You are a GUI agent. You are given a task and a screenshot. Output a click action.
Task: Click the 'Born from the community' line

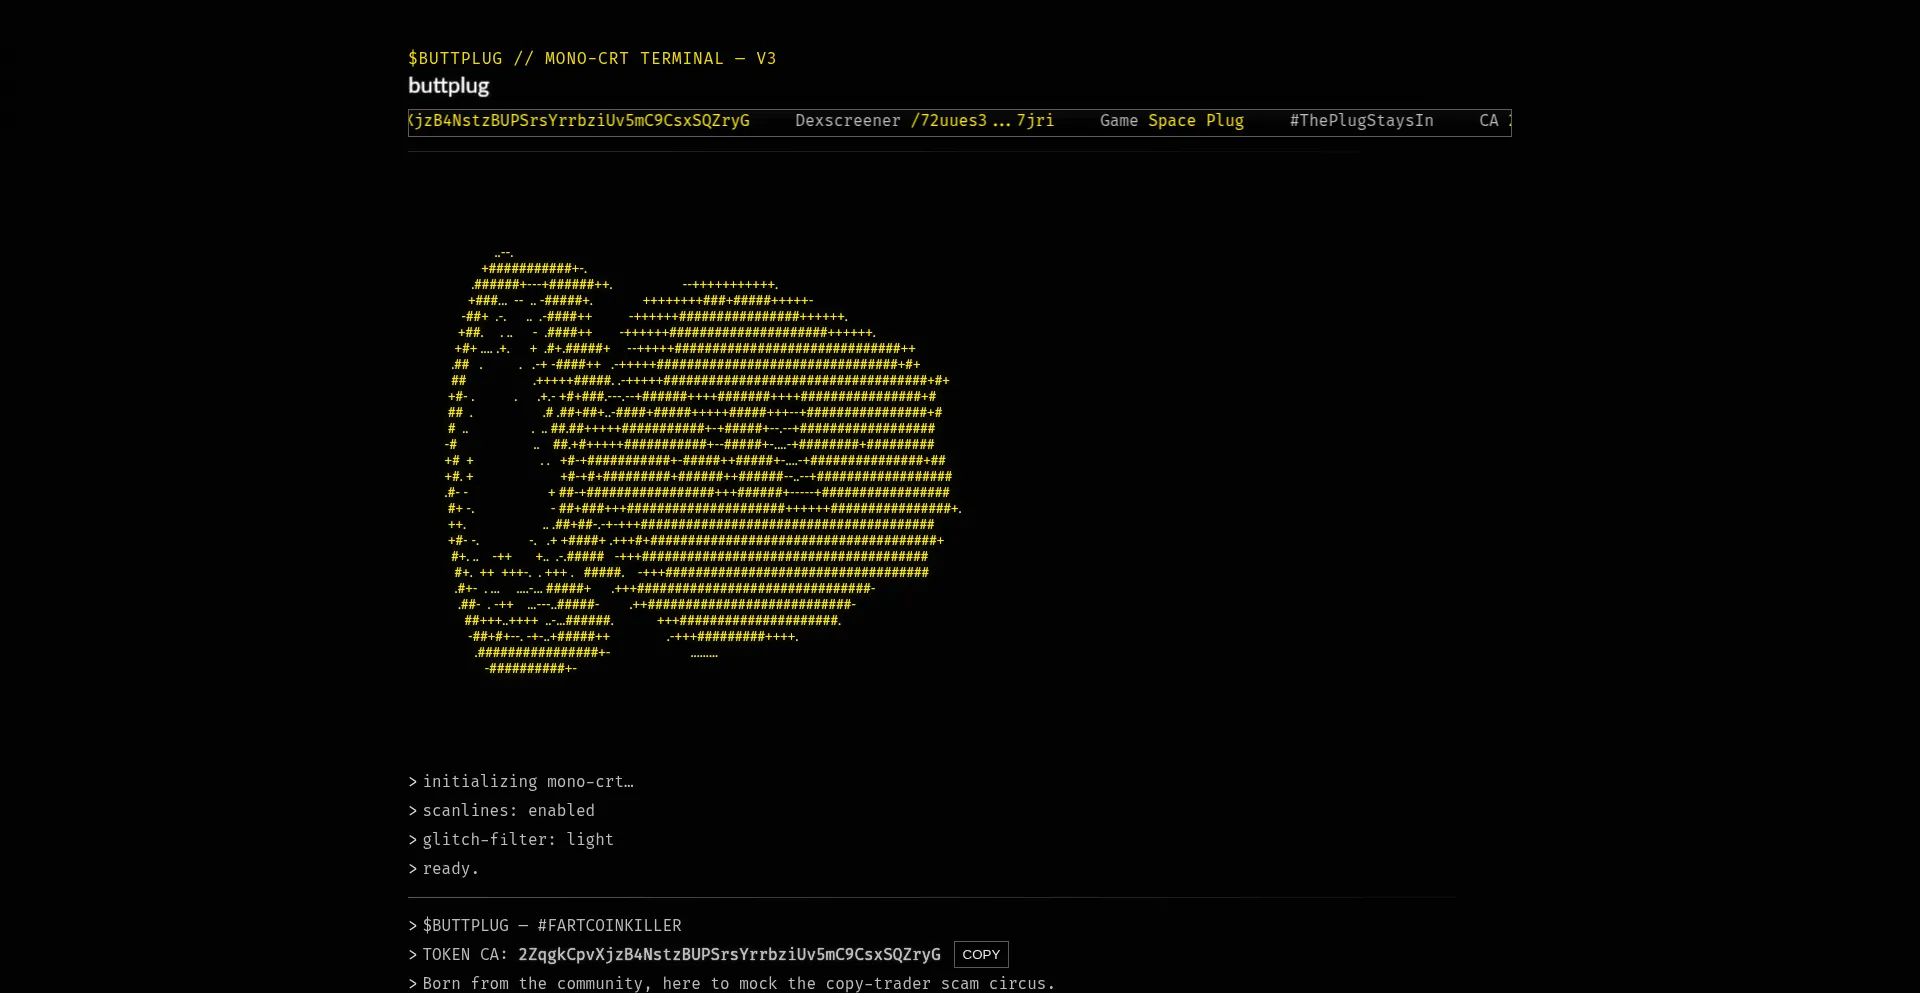coord(738,983)
